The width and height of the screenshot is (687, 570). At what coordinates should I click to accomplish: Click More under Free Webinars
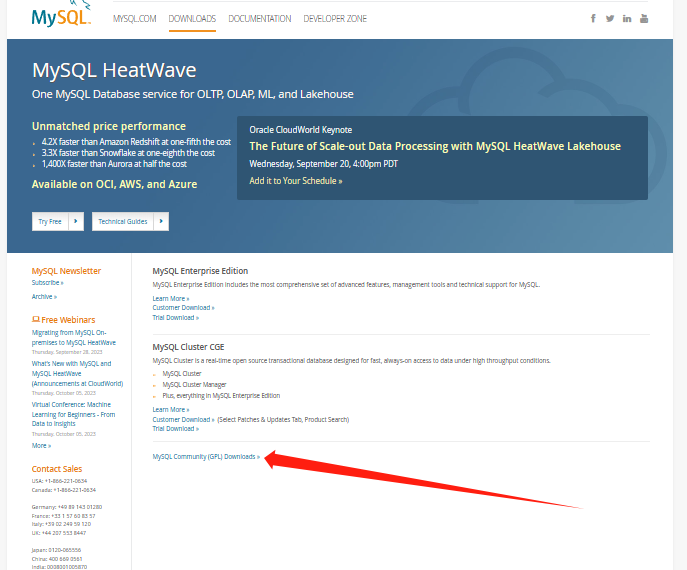41,446
